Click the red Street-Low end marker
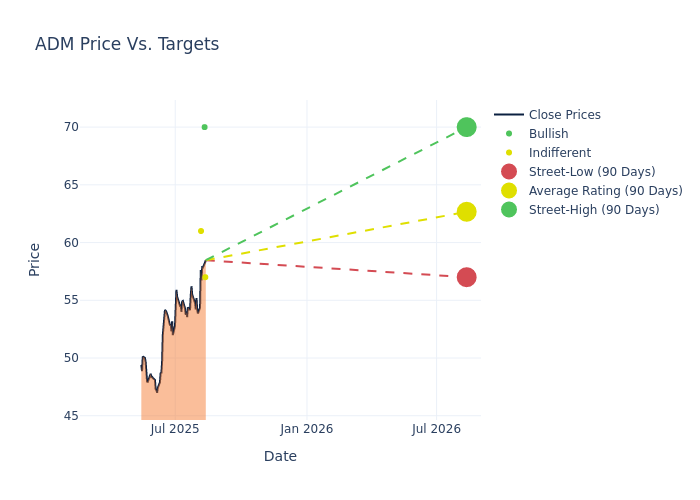This screenshot has width=700, height=500. pyautogui.click(x=466, y=277)
